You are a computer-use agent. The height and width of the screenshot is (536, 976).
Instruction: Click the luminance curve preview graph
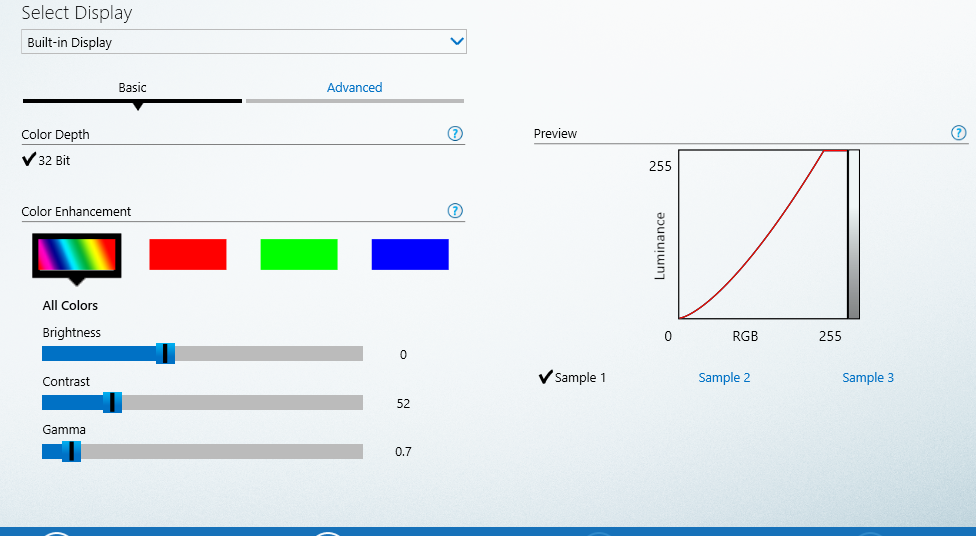click(763, 234)
